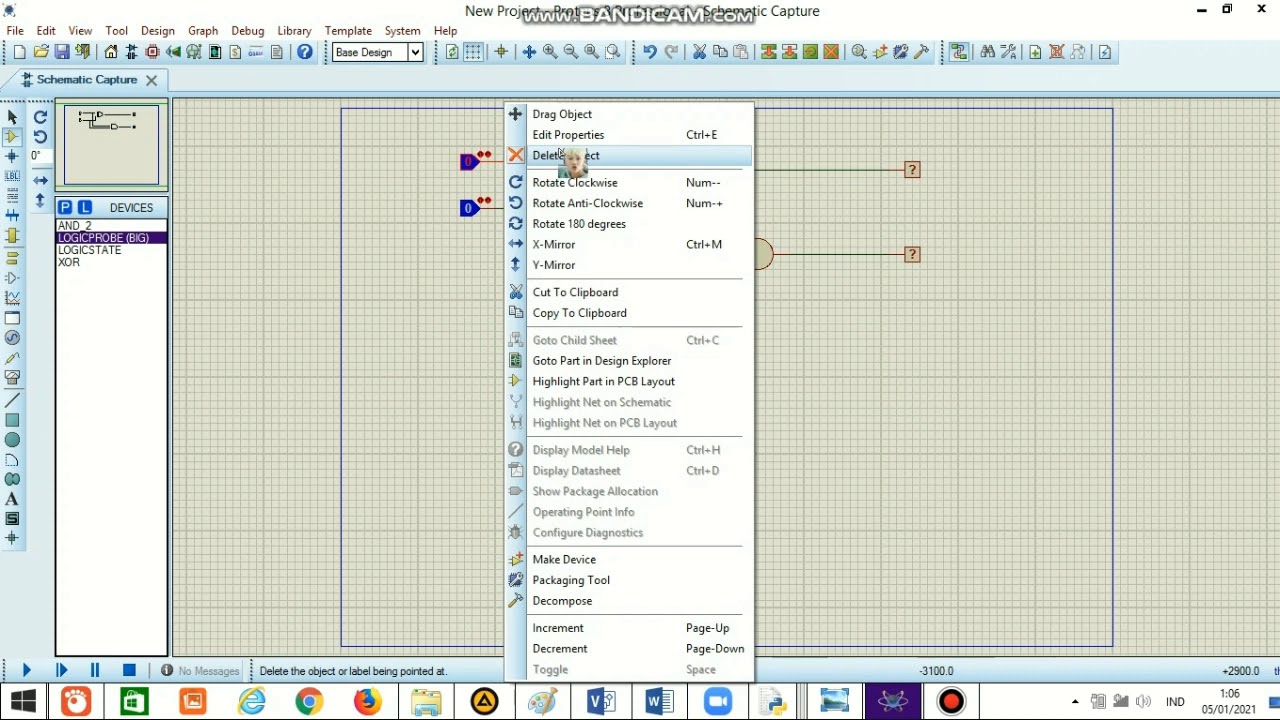Toggle grid display toolbar icon
Screen dimensions: 1280x720
tap(473, 52)
